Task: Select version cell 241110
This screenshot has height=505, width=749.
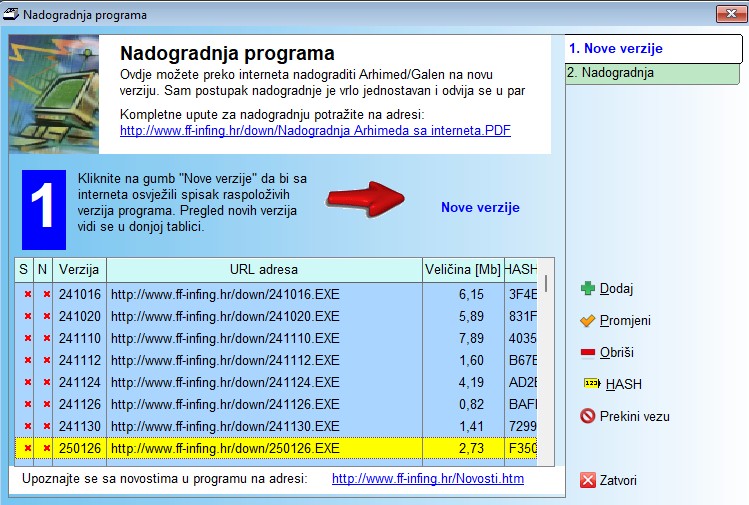Action: (x=79, y=338)
